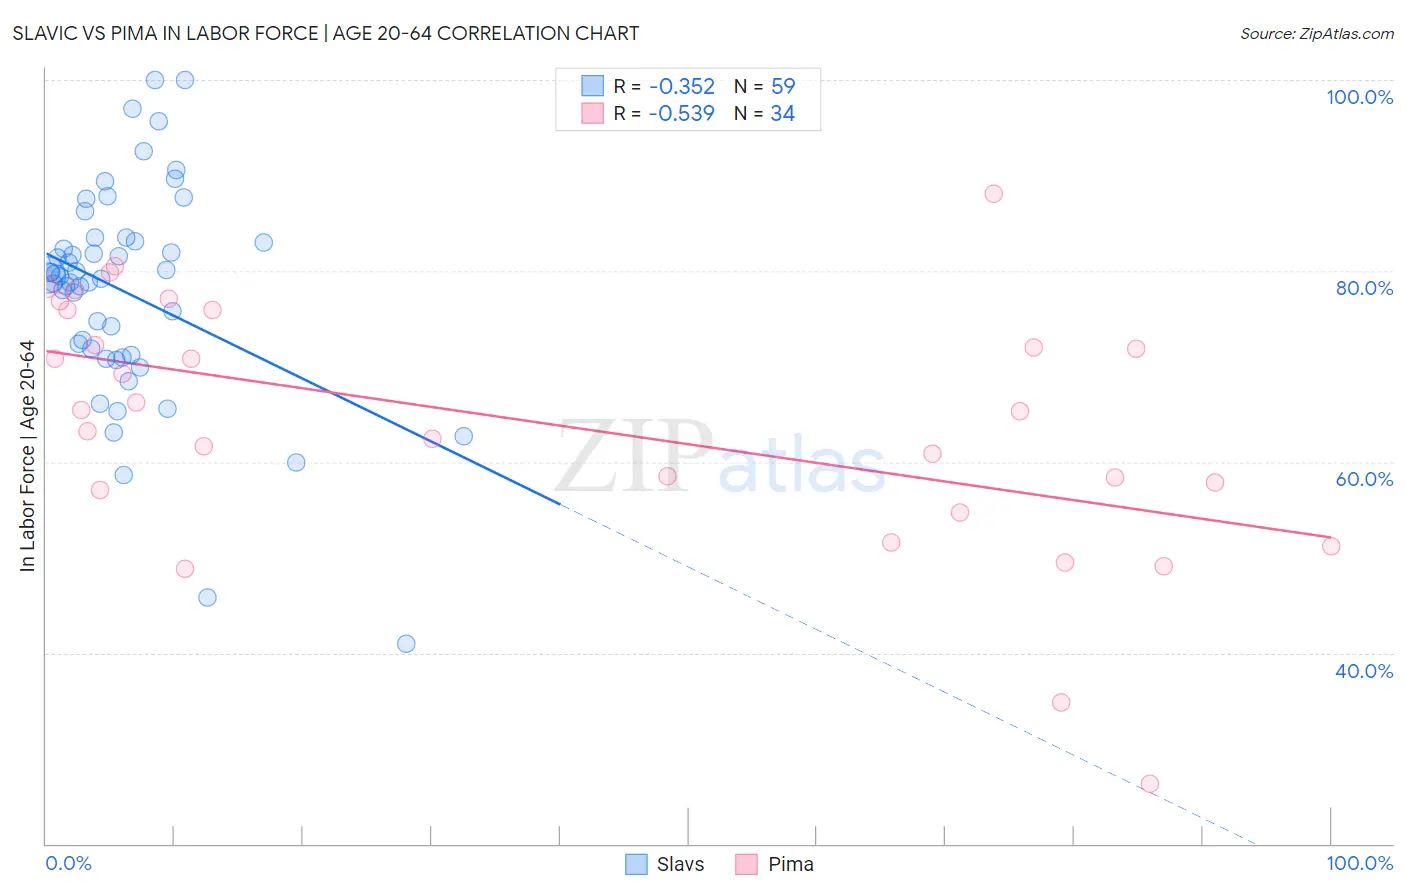Viewport: 1406px width, 892px height.
Task: Click the 100.0% y-axis label
Action: pyautogui.click(x=1360, y=97)
